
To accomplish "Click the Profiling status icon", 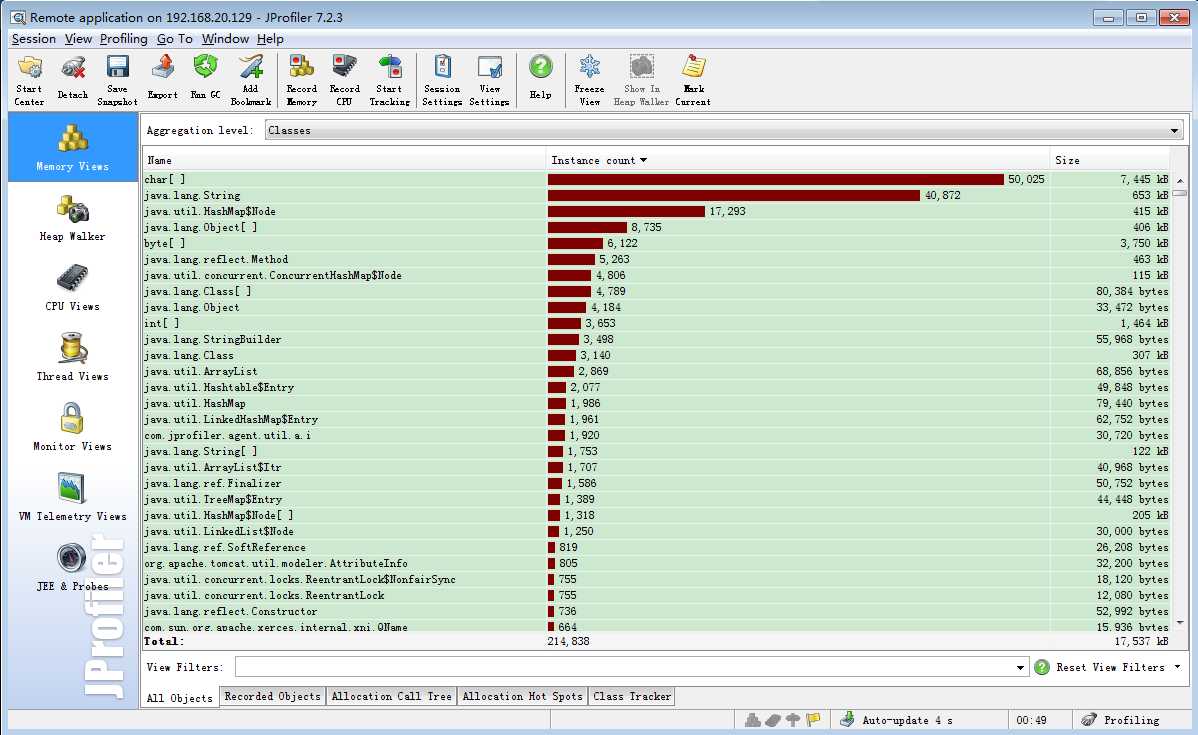I will point(1089,720).
